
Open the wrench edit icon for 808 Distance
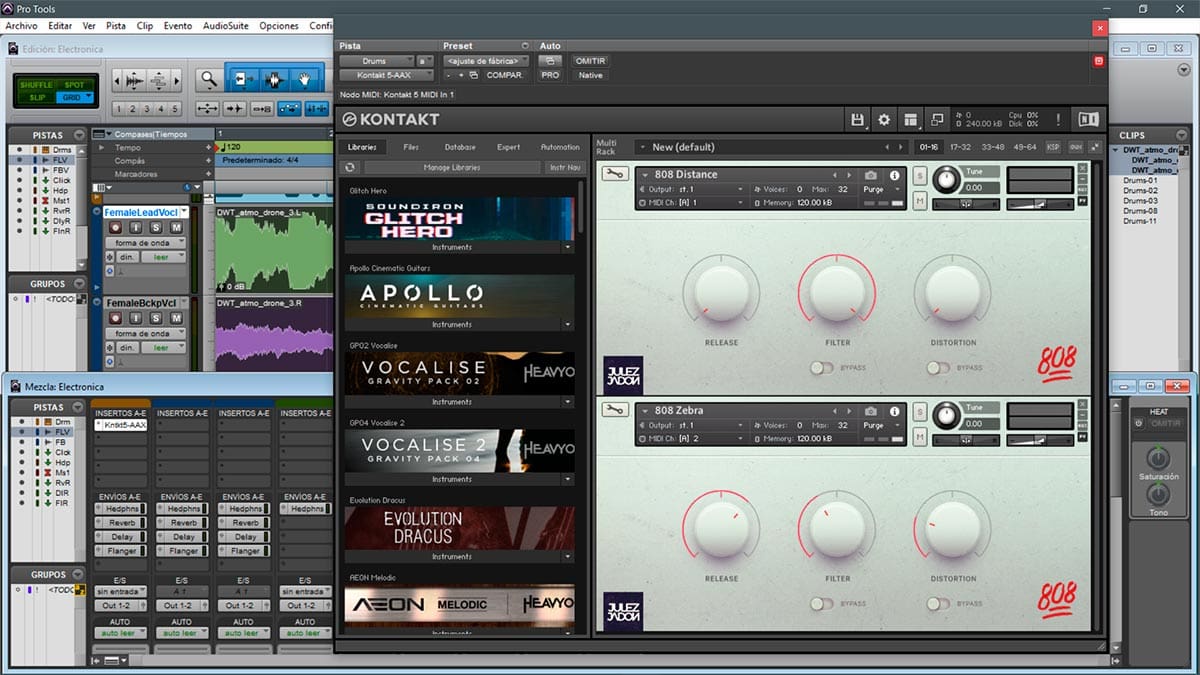614,174
